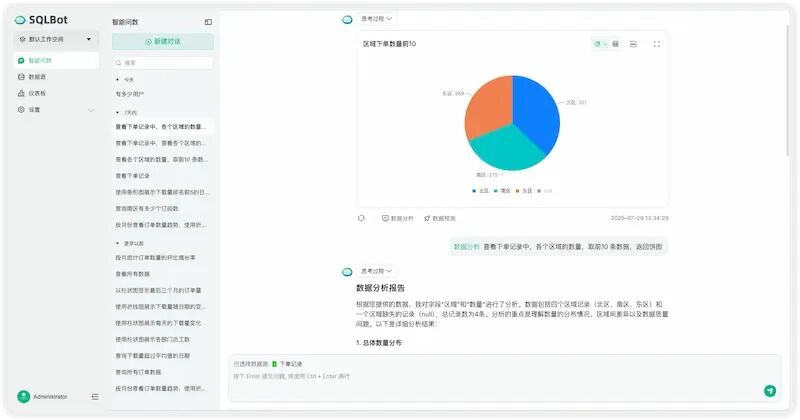Open conversation 以柱状图显示最近三个月的订单量

(163, 290)
